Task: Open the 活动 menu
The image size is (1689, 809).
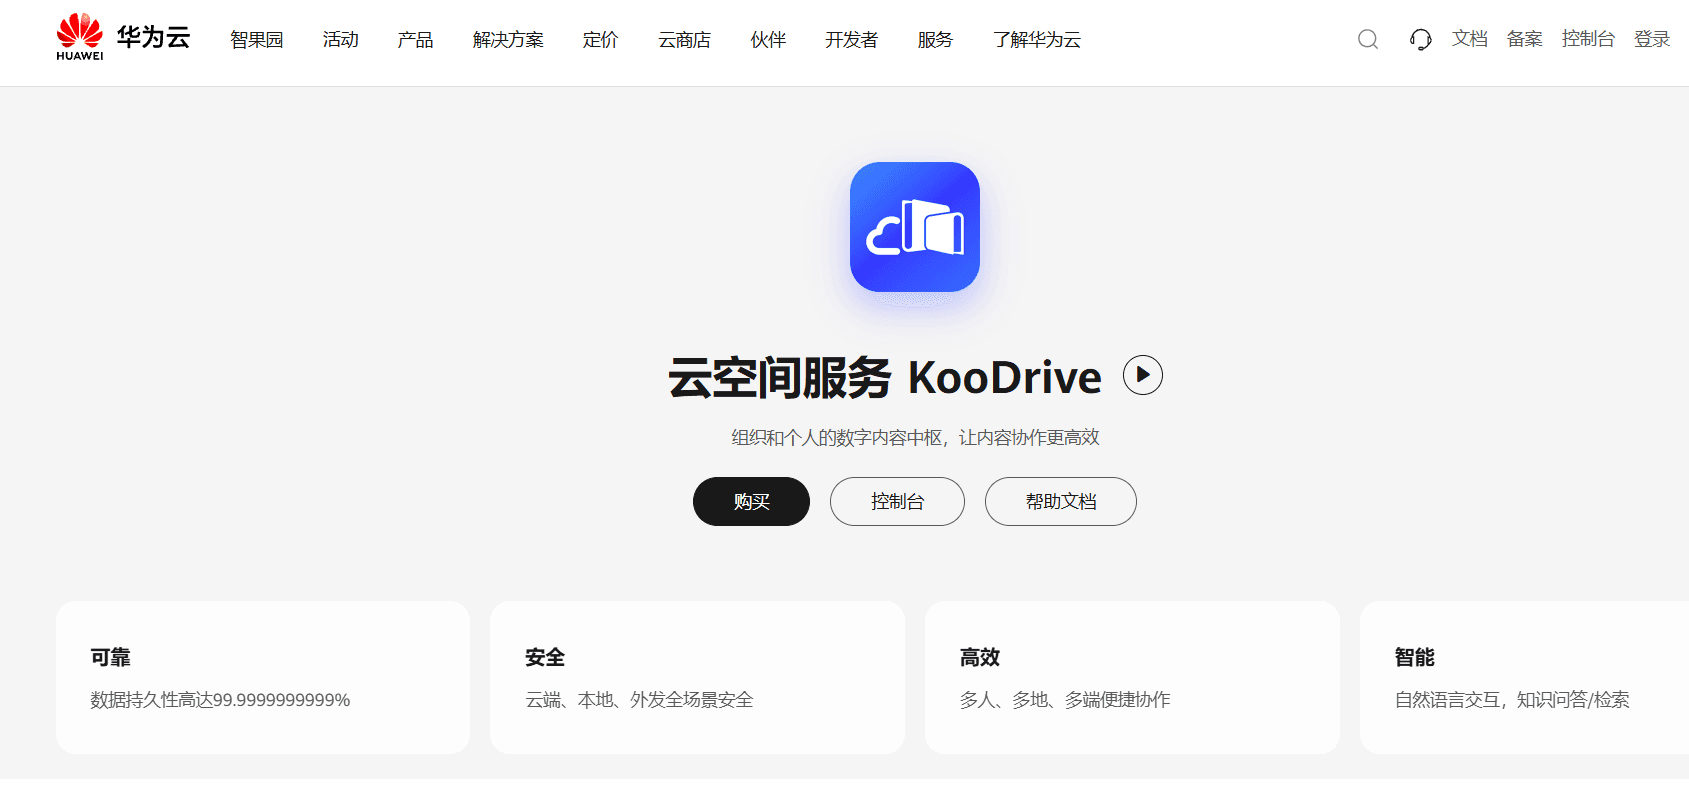Action: click(341, 40)
